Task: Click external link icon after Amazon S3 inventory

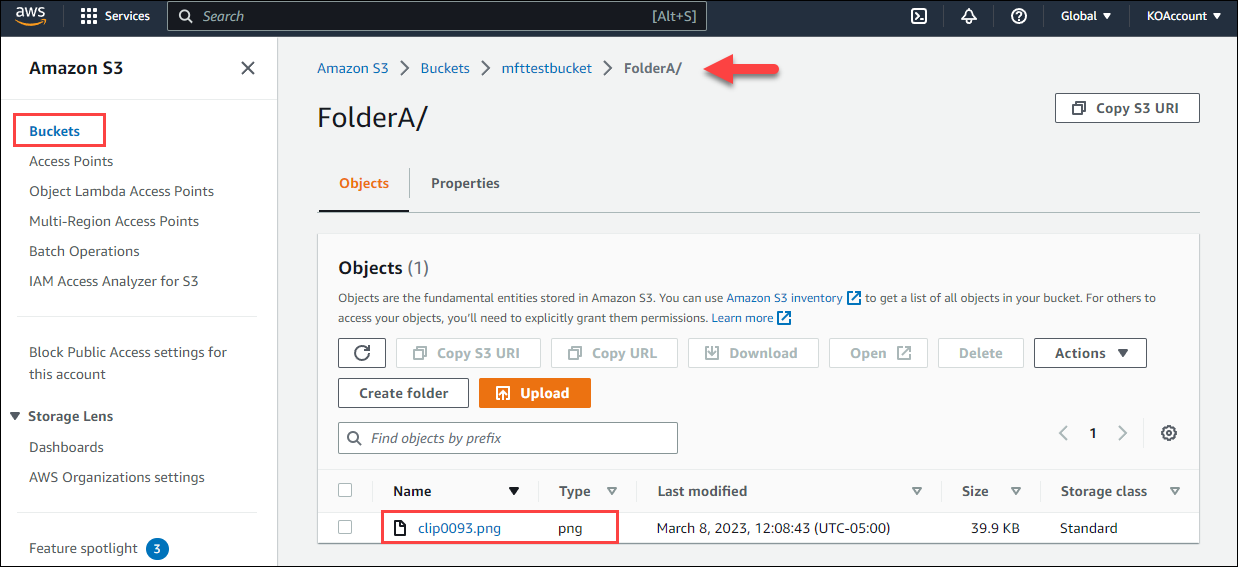Action: pyautogui.click(x=854, y=298)
